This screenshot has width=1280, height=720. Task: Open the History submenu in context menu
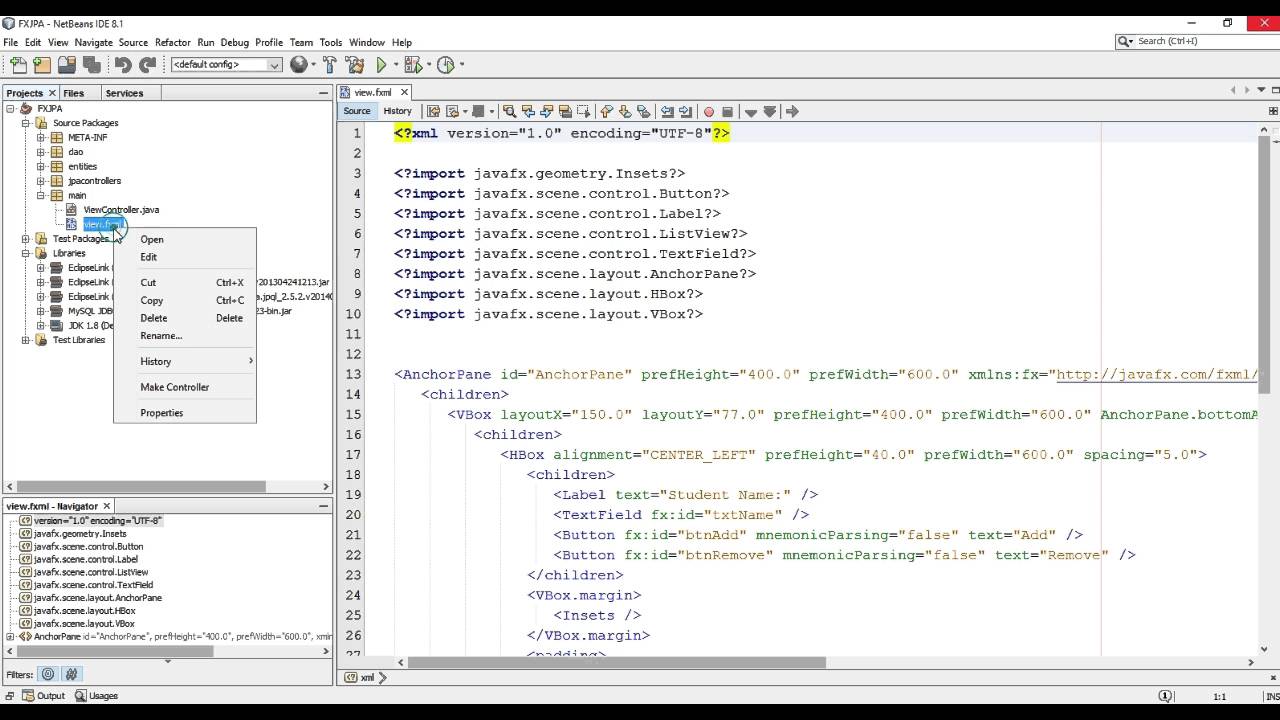point(184,361)
